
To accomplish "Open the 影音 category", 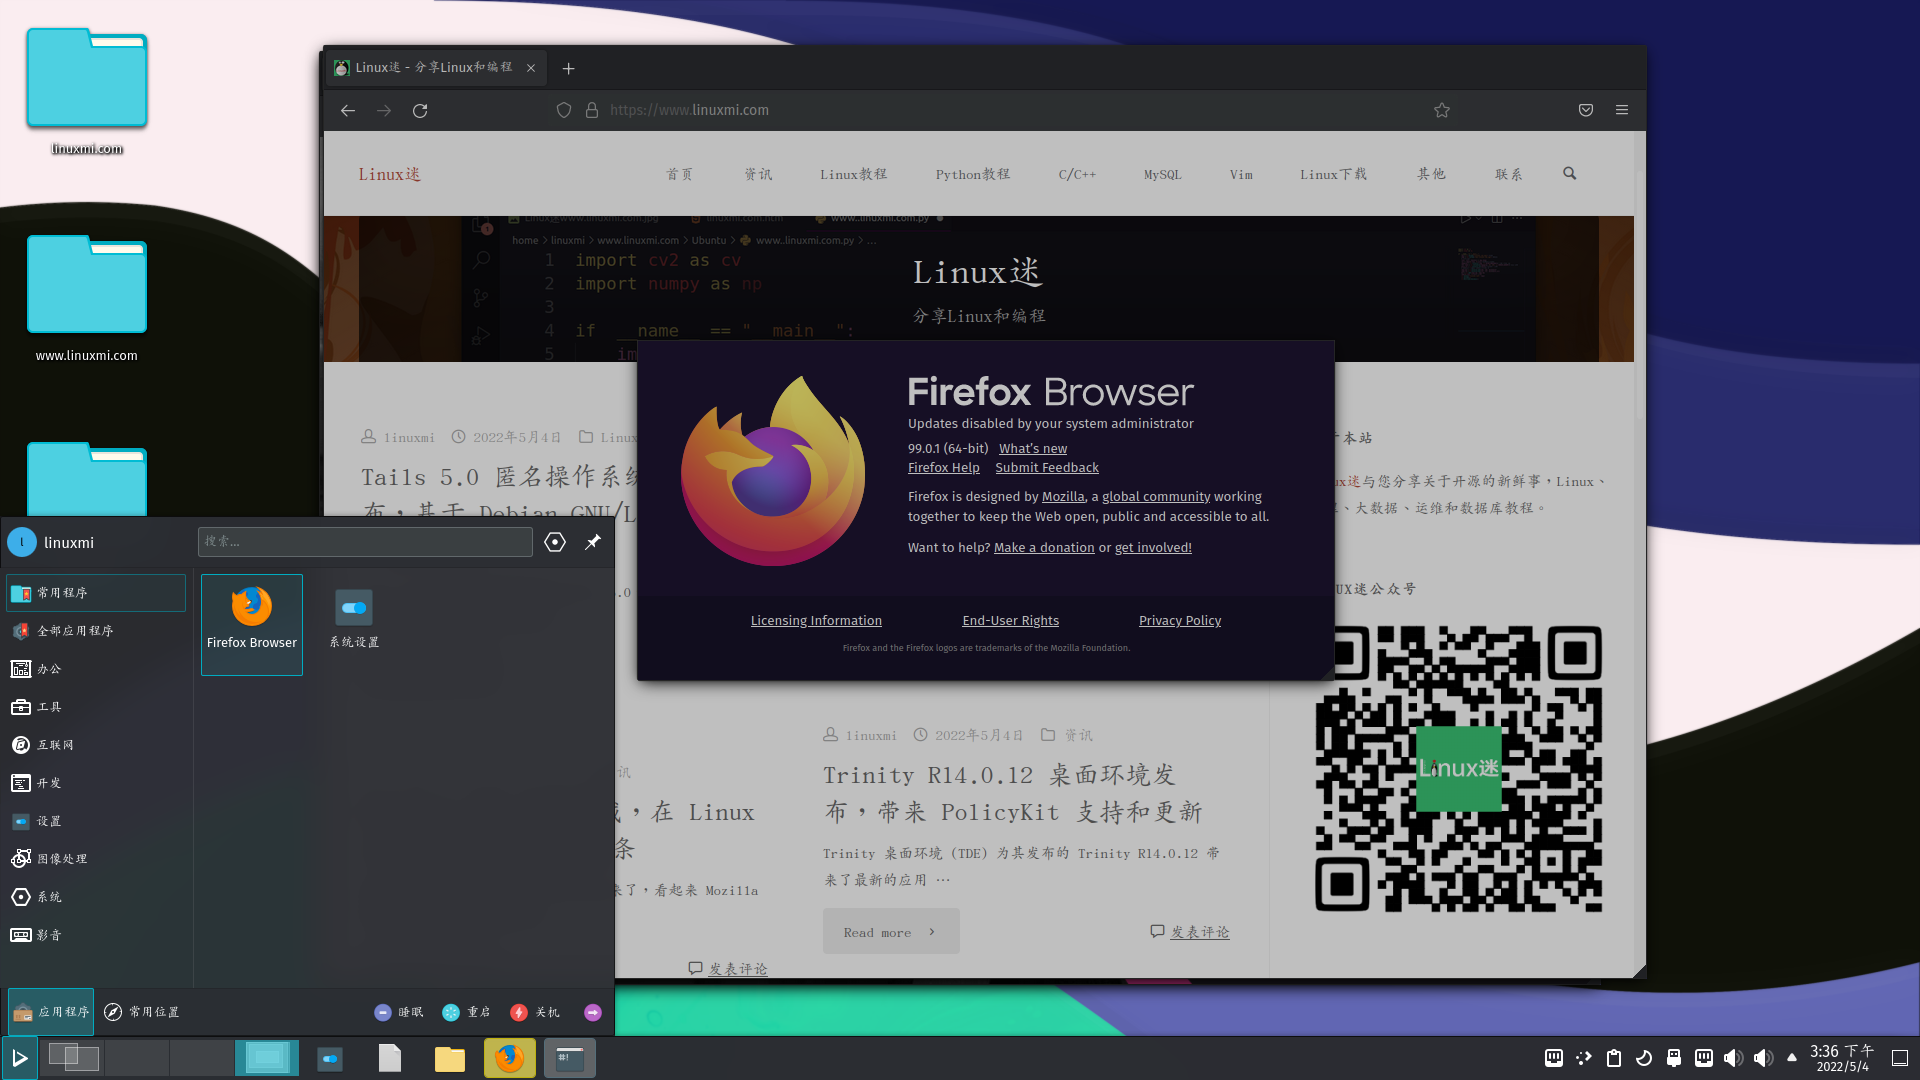I will 96,935.
